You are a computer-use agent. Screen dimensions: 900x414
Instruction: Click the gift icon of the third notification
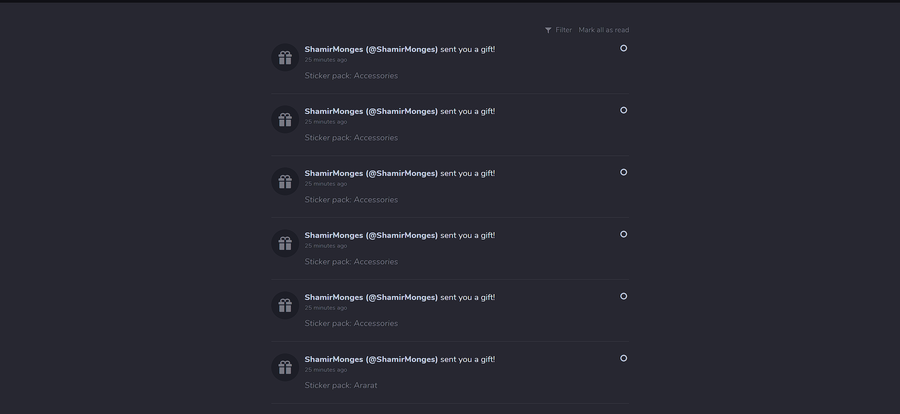tap(285, 182)
